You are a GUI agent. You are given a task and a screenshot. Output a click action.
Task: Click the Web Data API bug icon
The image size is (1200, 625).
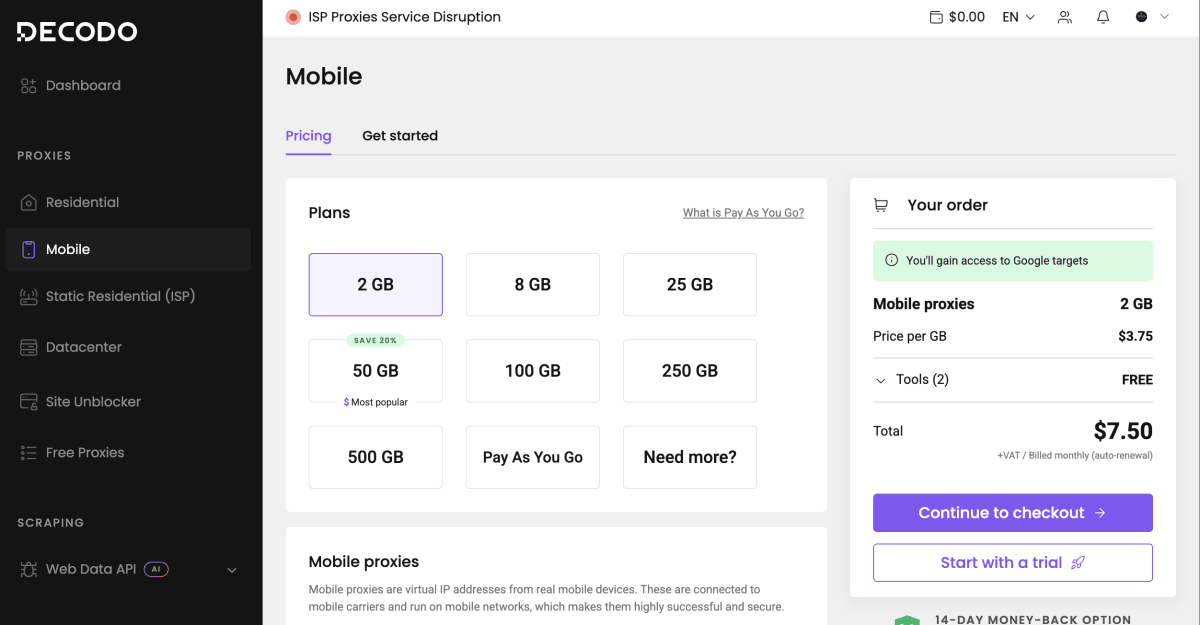[x=28, y=570]
